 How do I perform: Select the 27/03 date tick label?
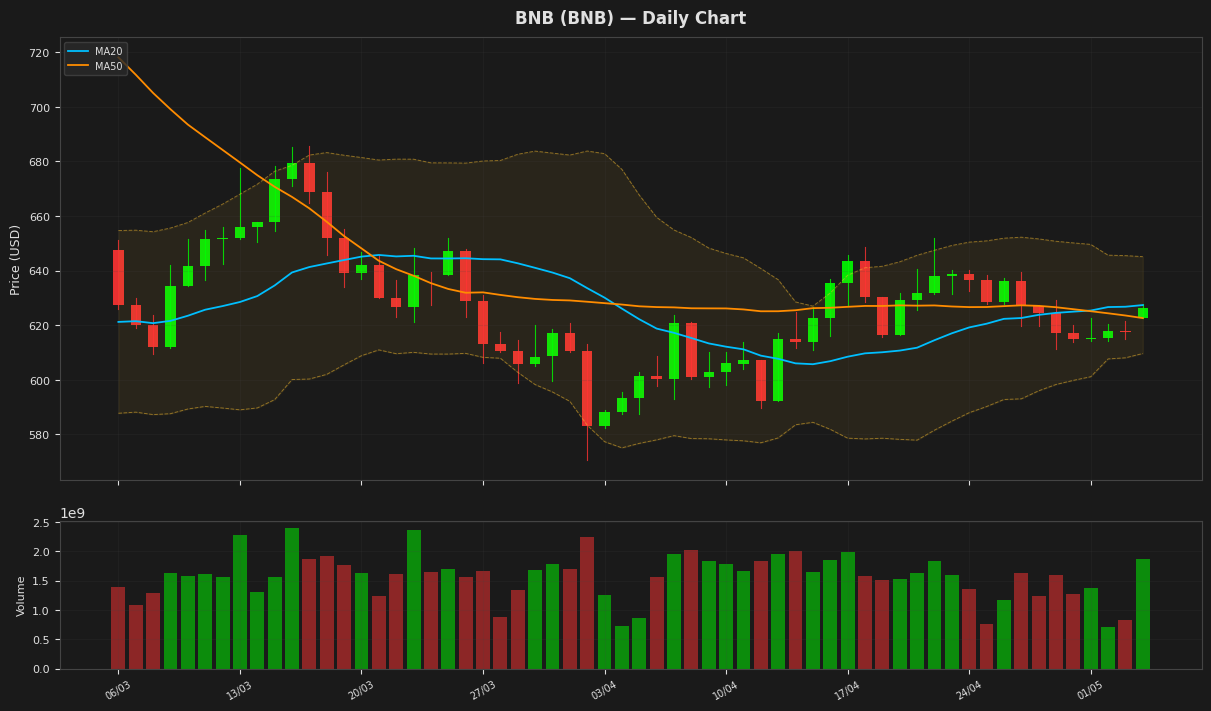coord(483,690)
